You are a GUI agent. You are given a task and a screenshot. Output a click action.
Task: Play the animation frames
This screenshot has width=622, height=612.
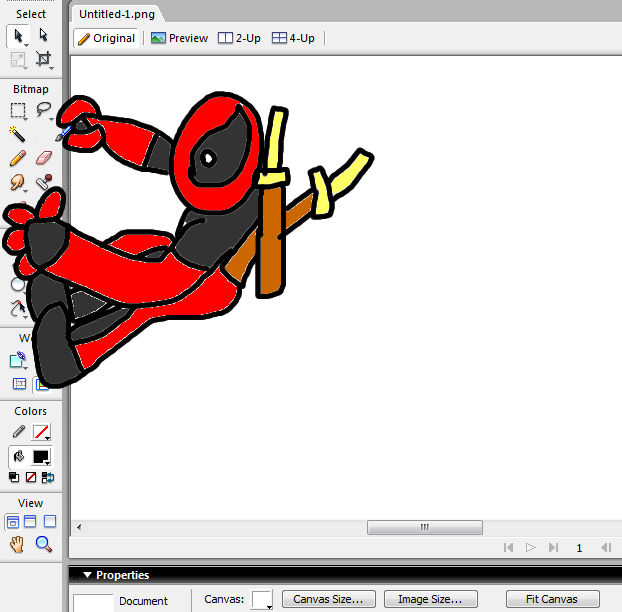(x=530, y=548)
